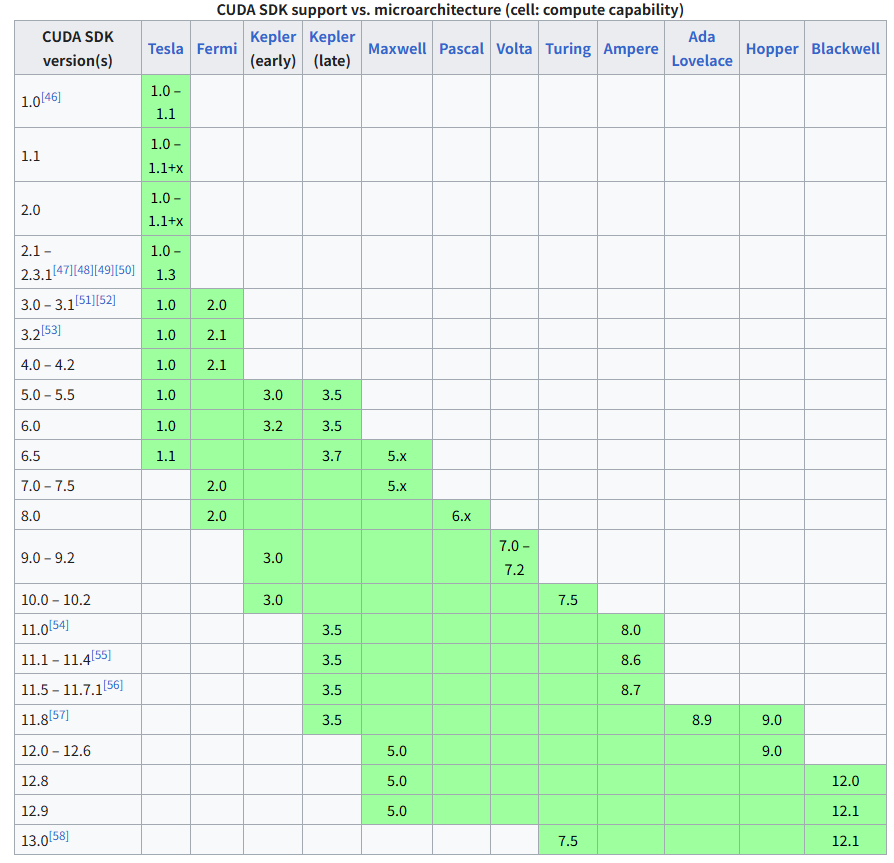
Task: Select the '9.0' Hopper cell in row 11.8
Action: coord(772,719)
